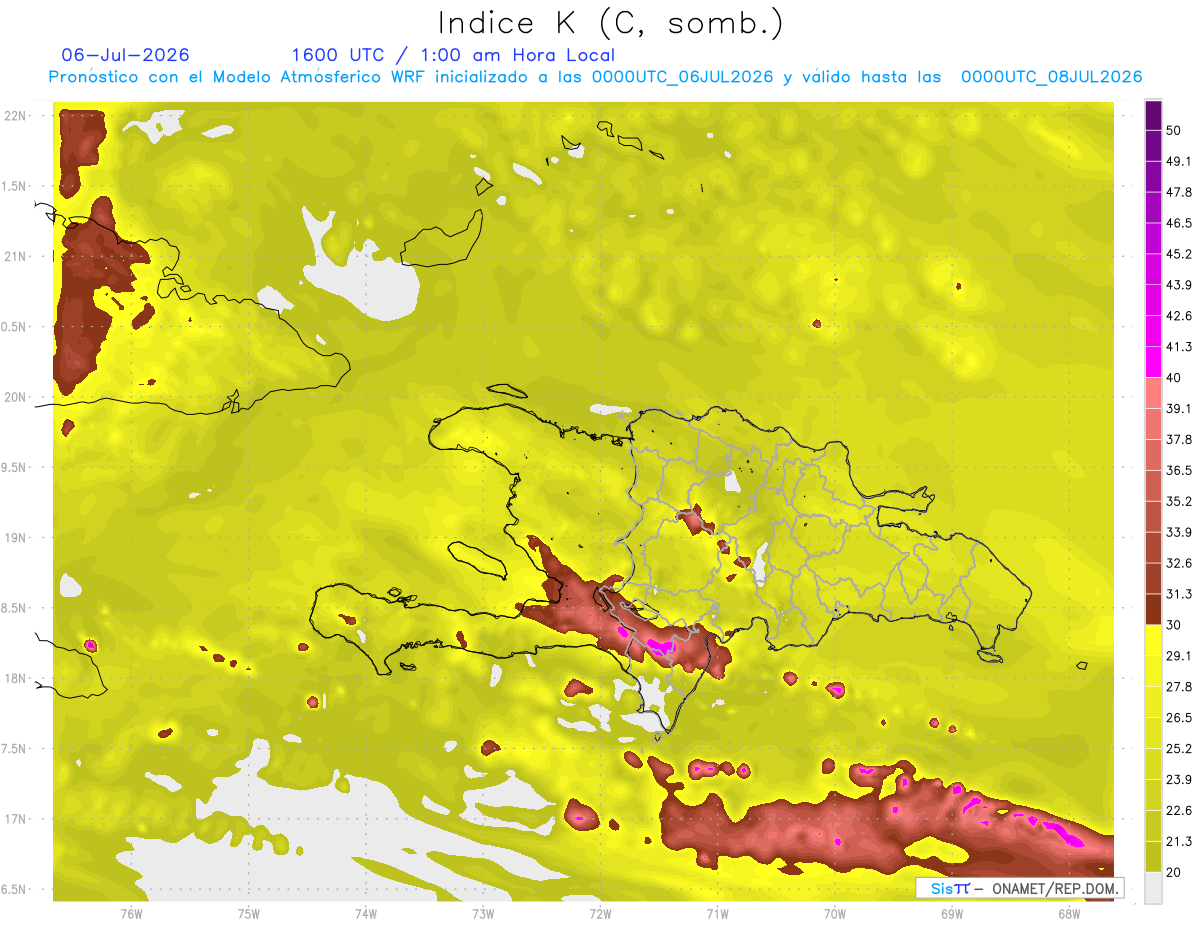This screenshot has height=927, width=1200.
Task: Click the title "Indice K (C, somb.)"
Action: coord(611,23)
